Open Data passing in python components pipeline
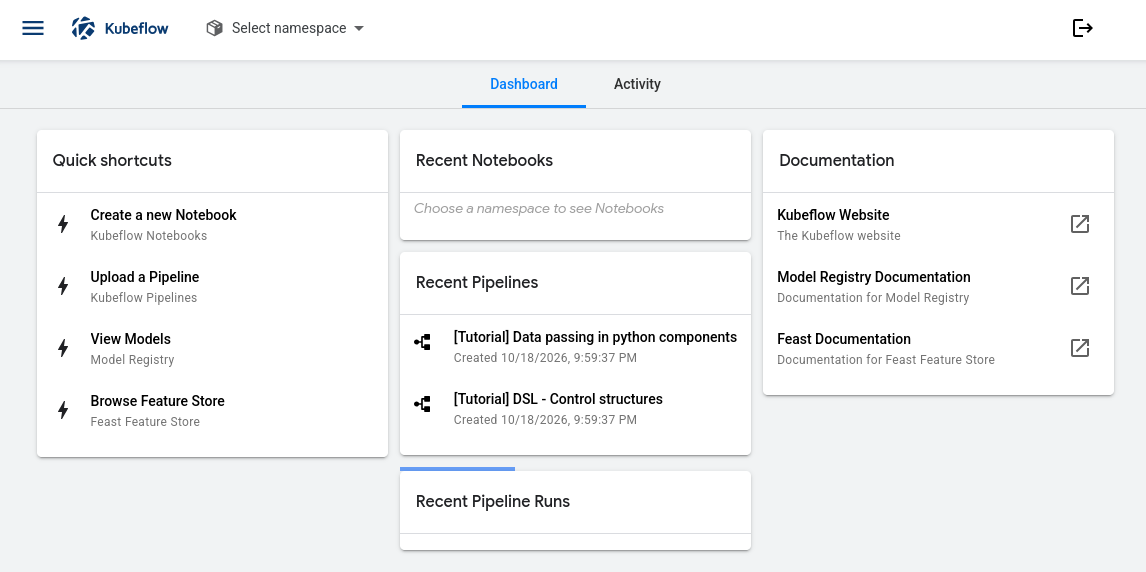The height and width of the screenshot is (572, 1146). pos(575,346)
